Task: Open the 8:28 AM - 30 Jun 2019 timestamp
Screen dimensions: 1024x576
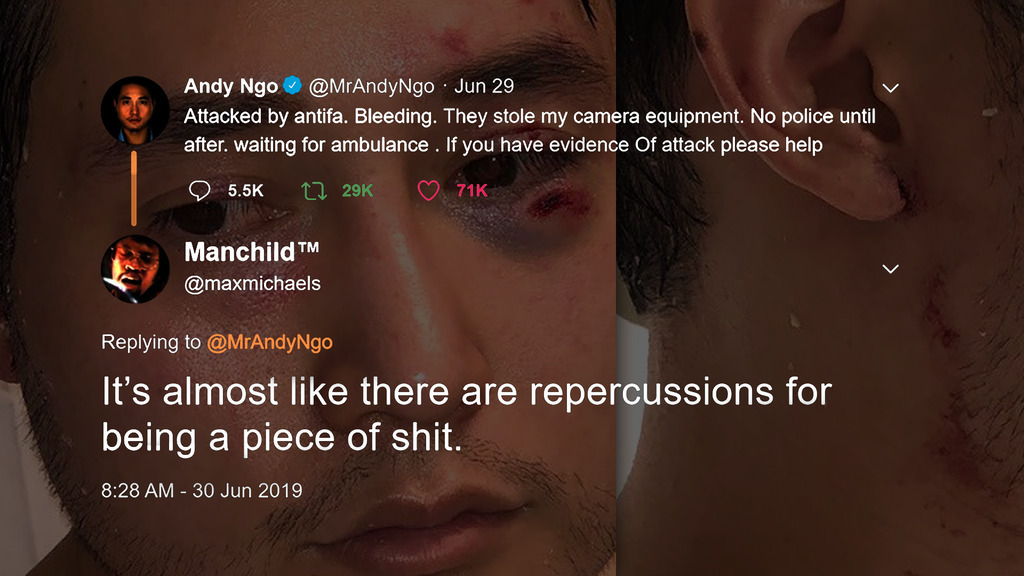Action: coord(201,491)
